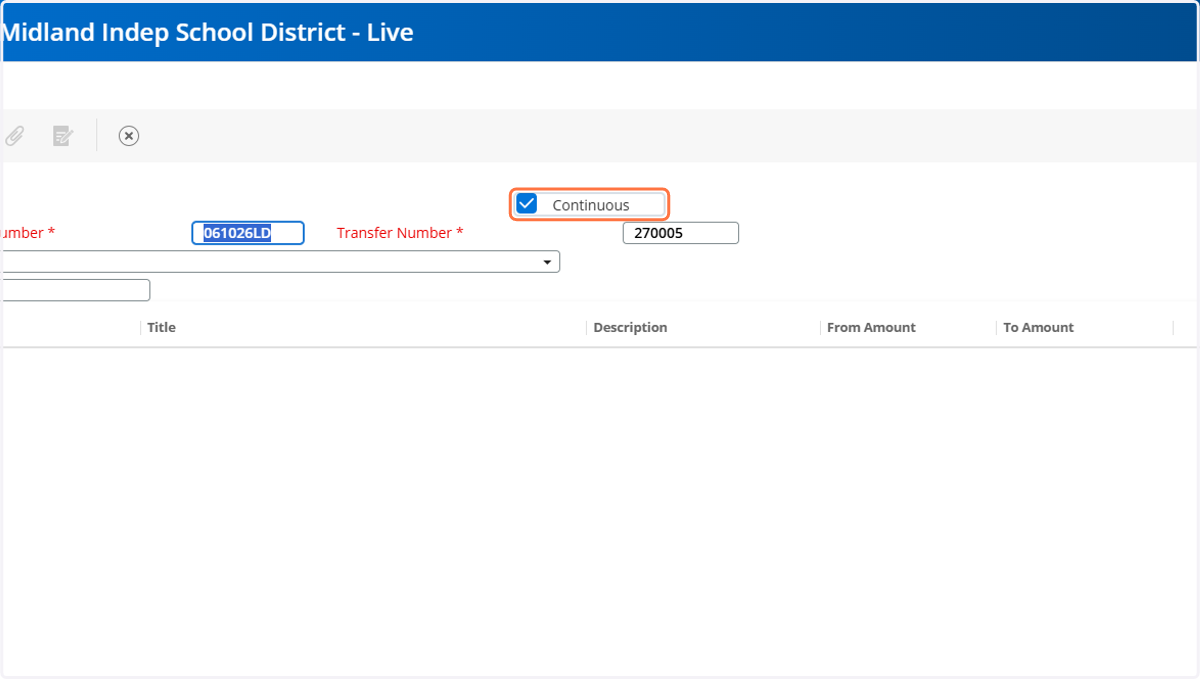Viewport: 1200px width, 679px height.
Task: Click the From Amount column header
Action: click(871, 327)
